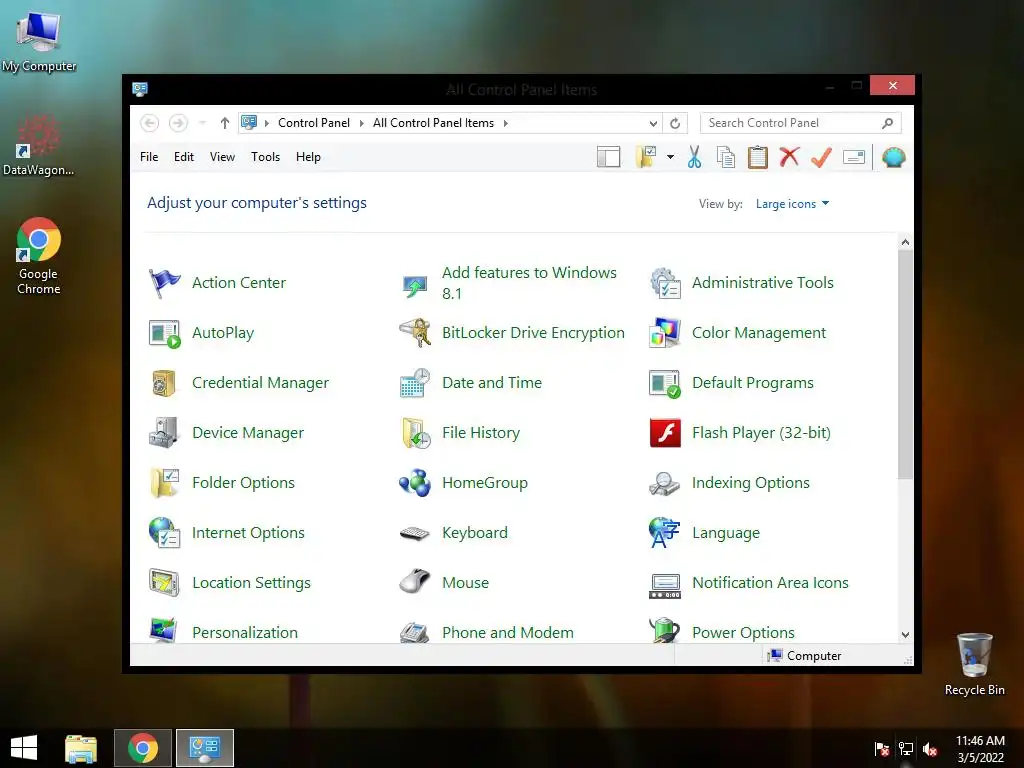
Task: Click the Up one level arrow button
Action: (x=225, y=123)
